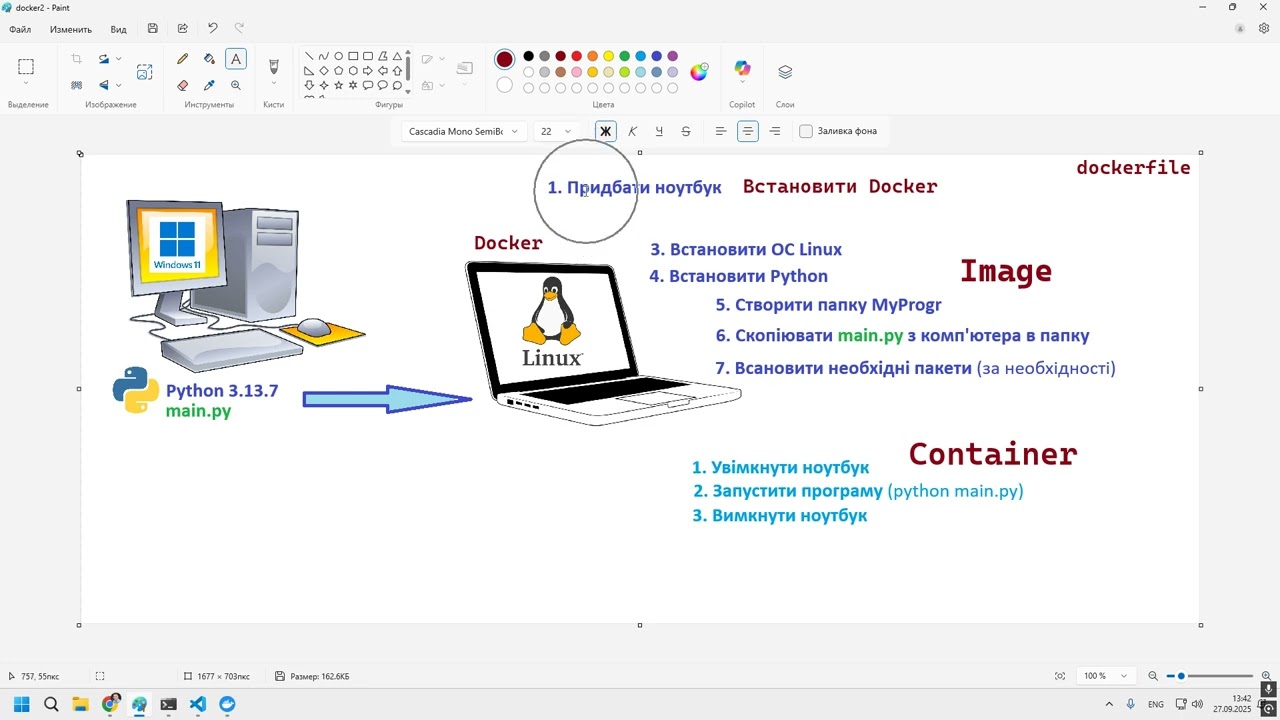Align text right
1280x720 pixels.
coord(774,131)
